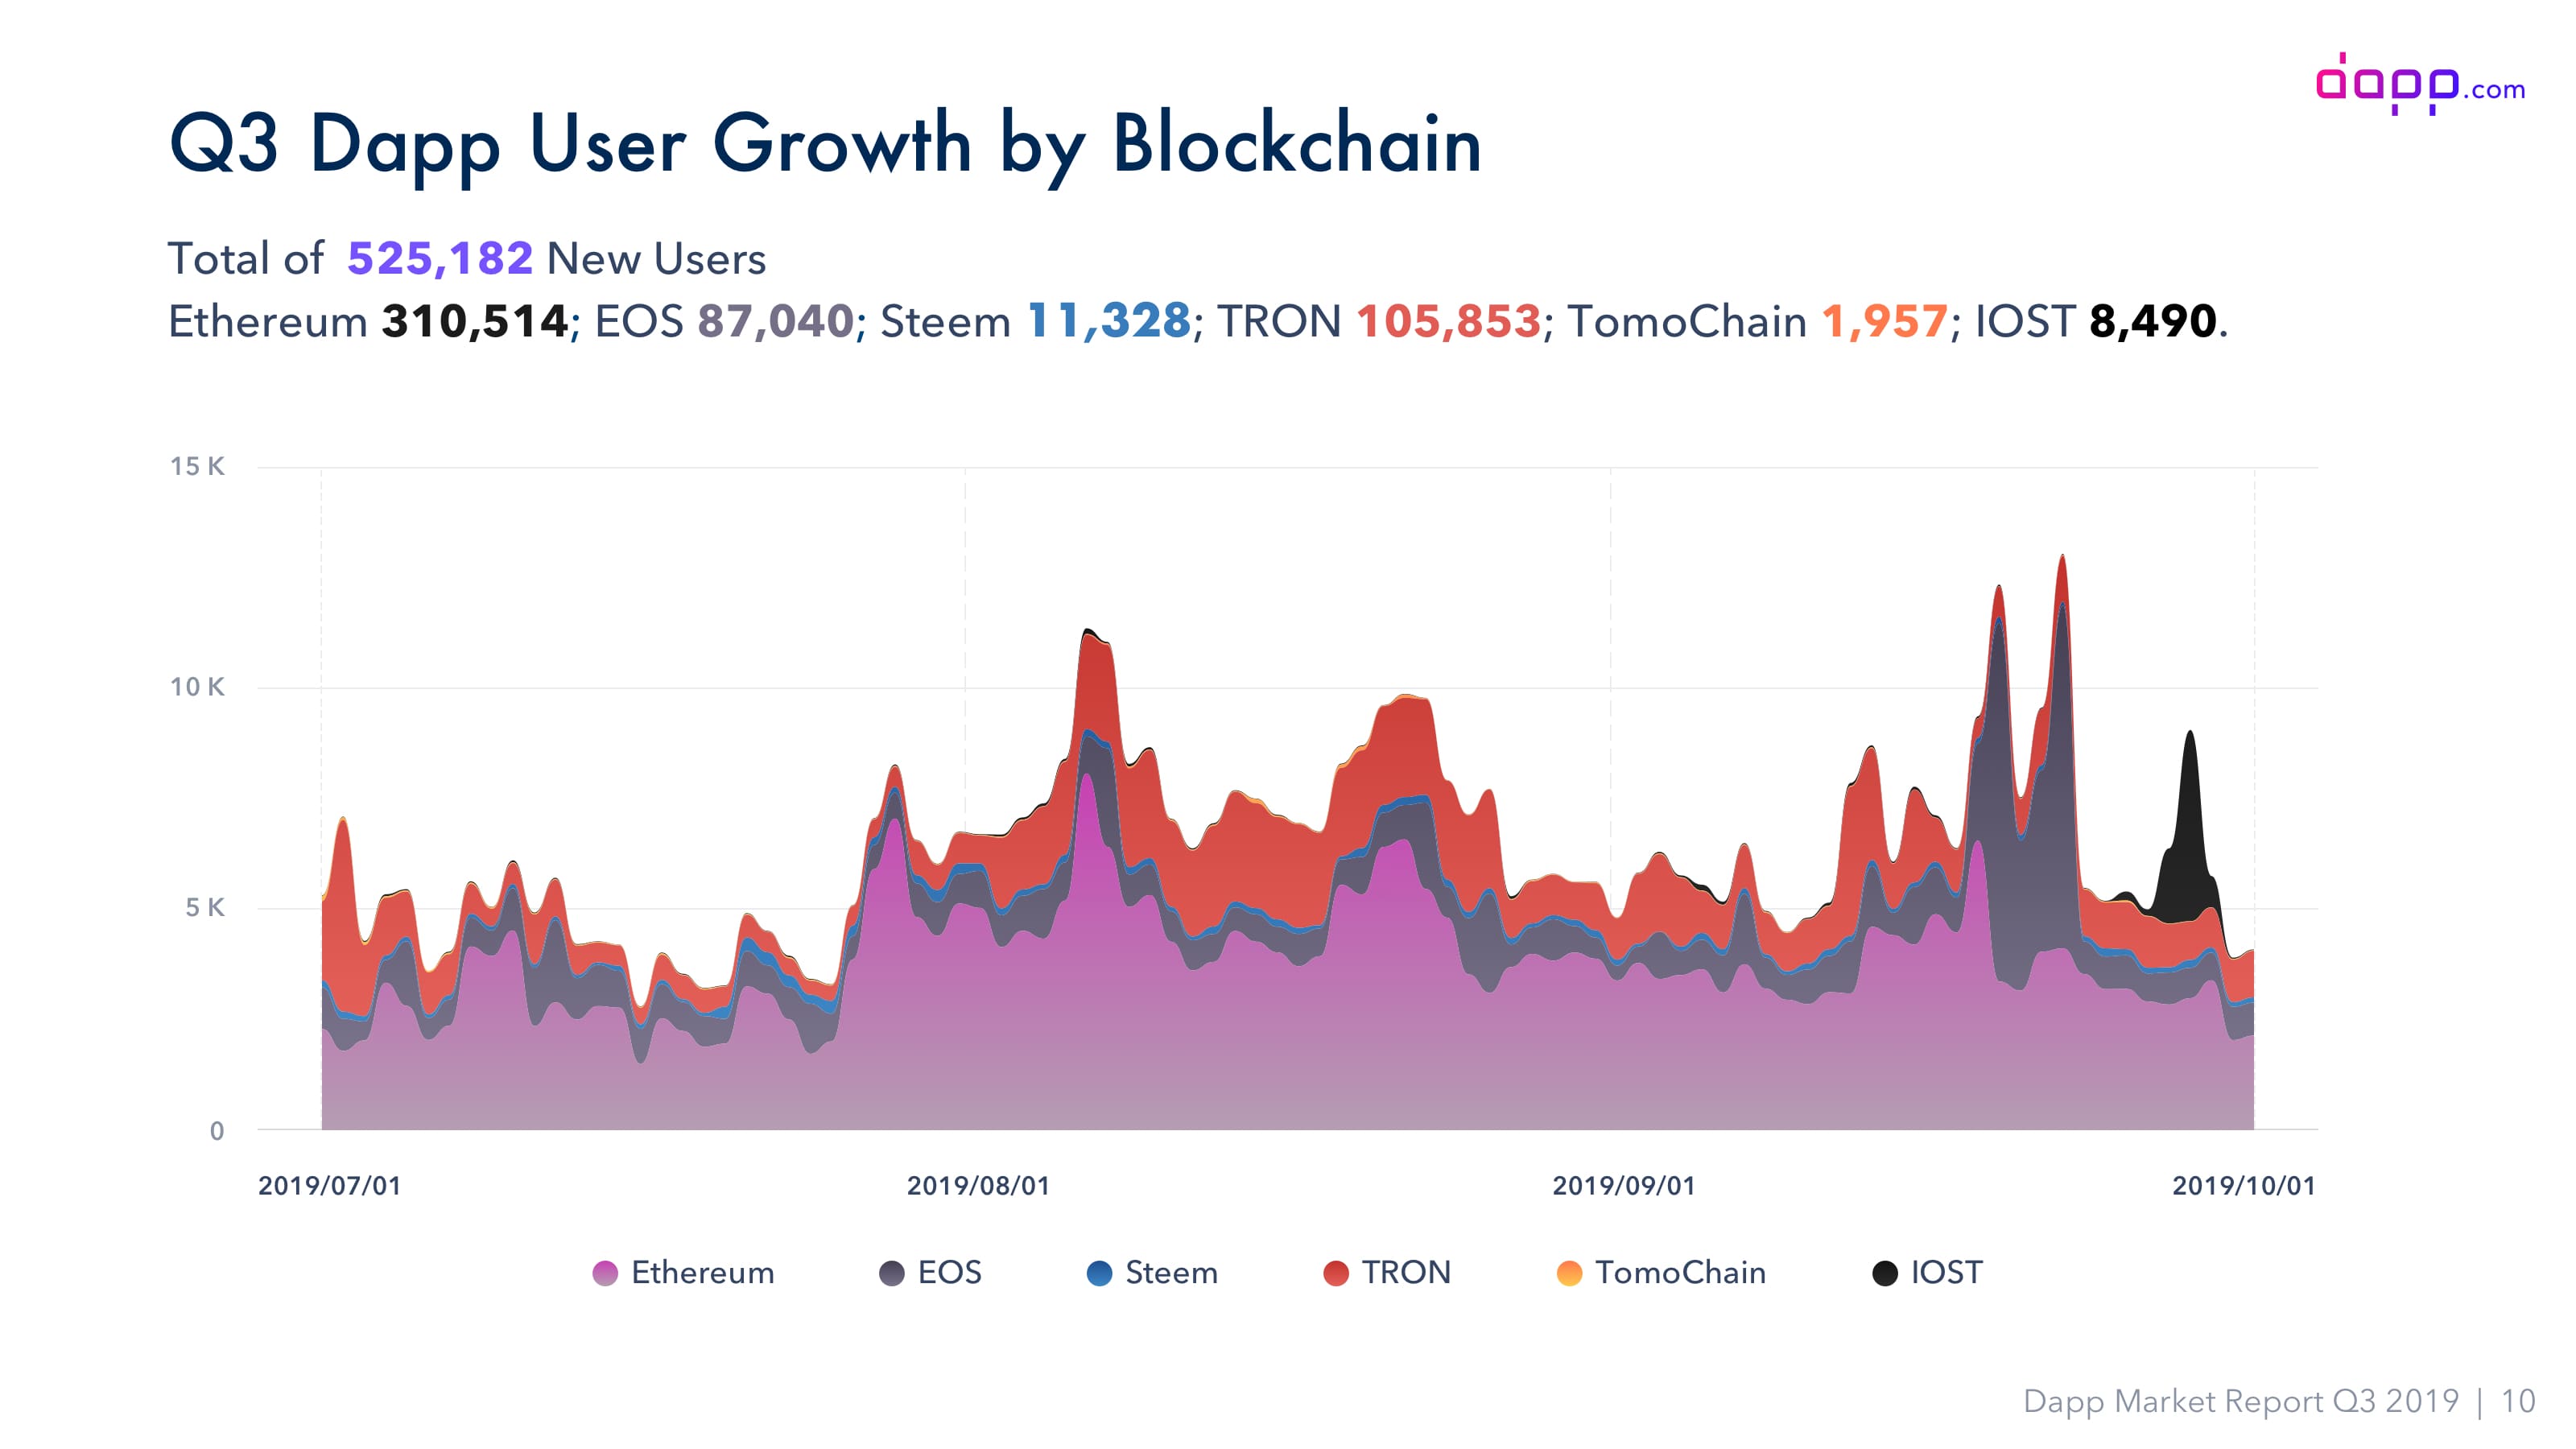The height and width of the screenshot is (1449, 2576).
Task: Toggle the TRON legend dot
Action: coord(1336,1273)
